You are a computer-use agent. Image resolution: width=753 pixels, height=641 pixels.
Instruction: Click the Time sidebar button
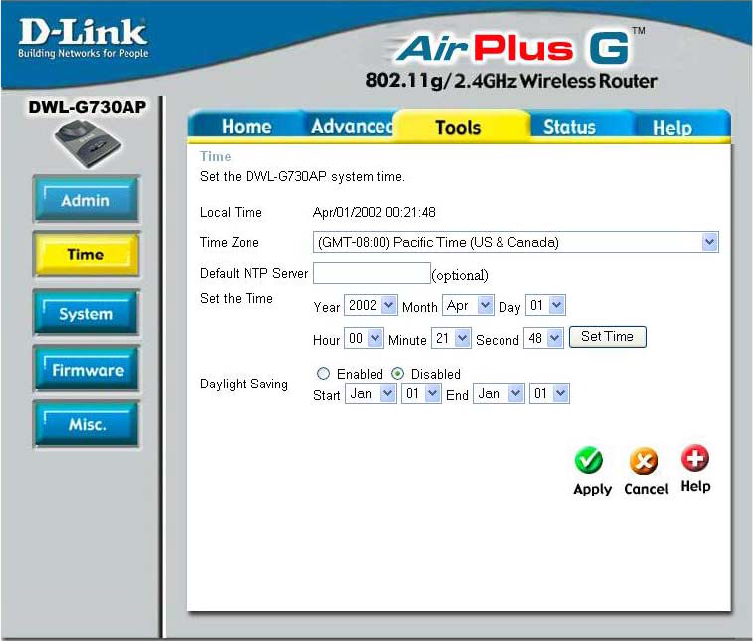coord(86,254)
